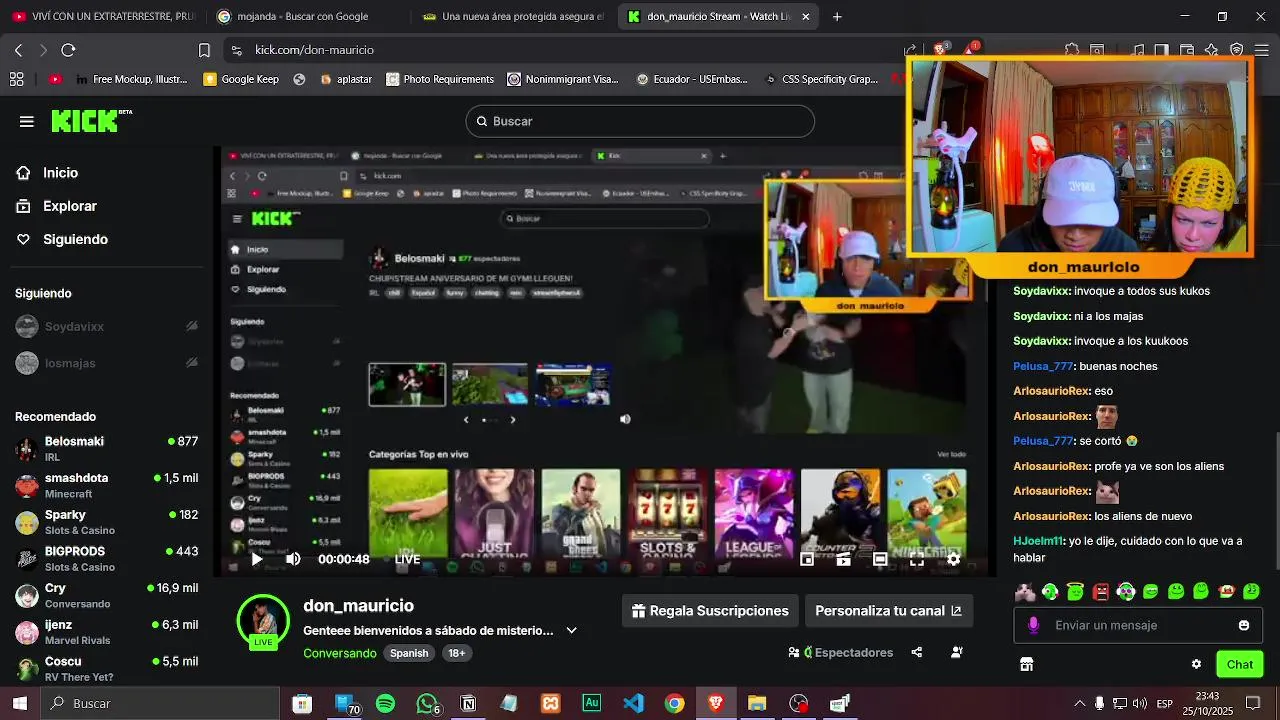
Task: Click the Windows taskbar Buscar box
Action: (159, 704)
